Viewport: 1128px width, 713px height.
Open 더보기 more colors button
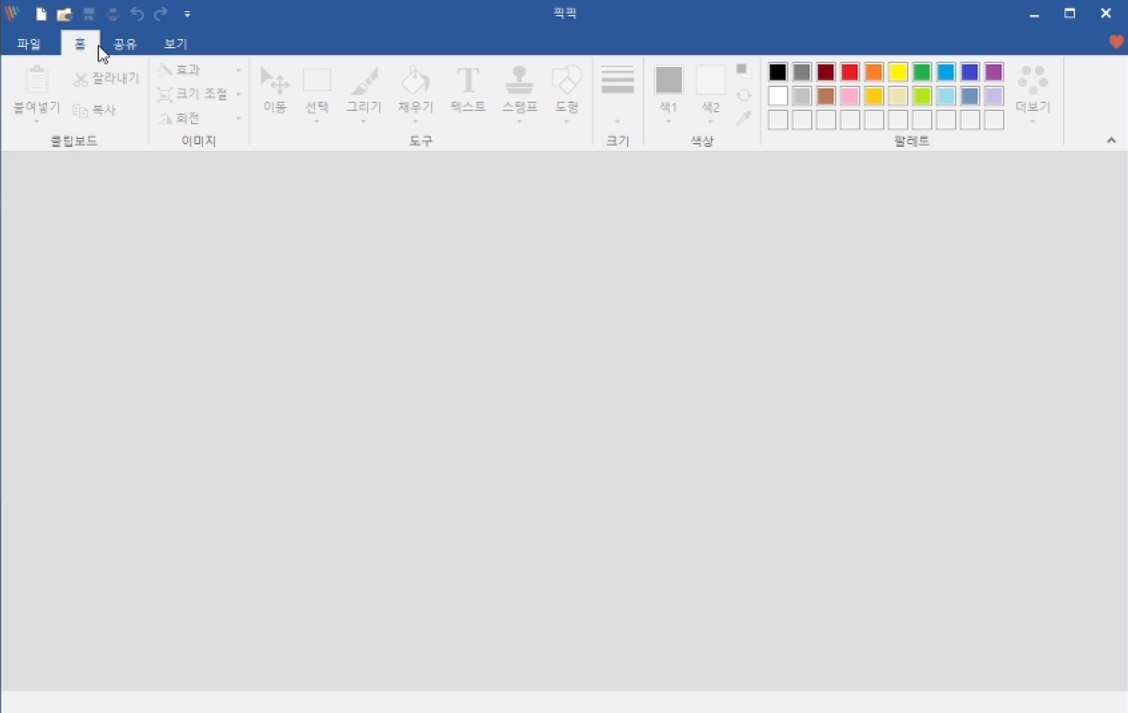[1033, 94]
